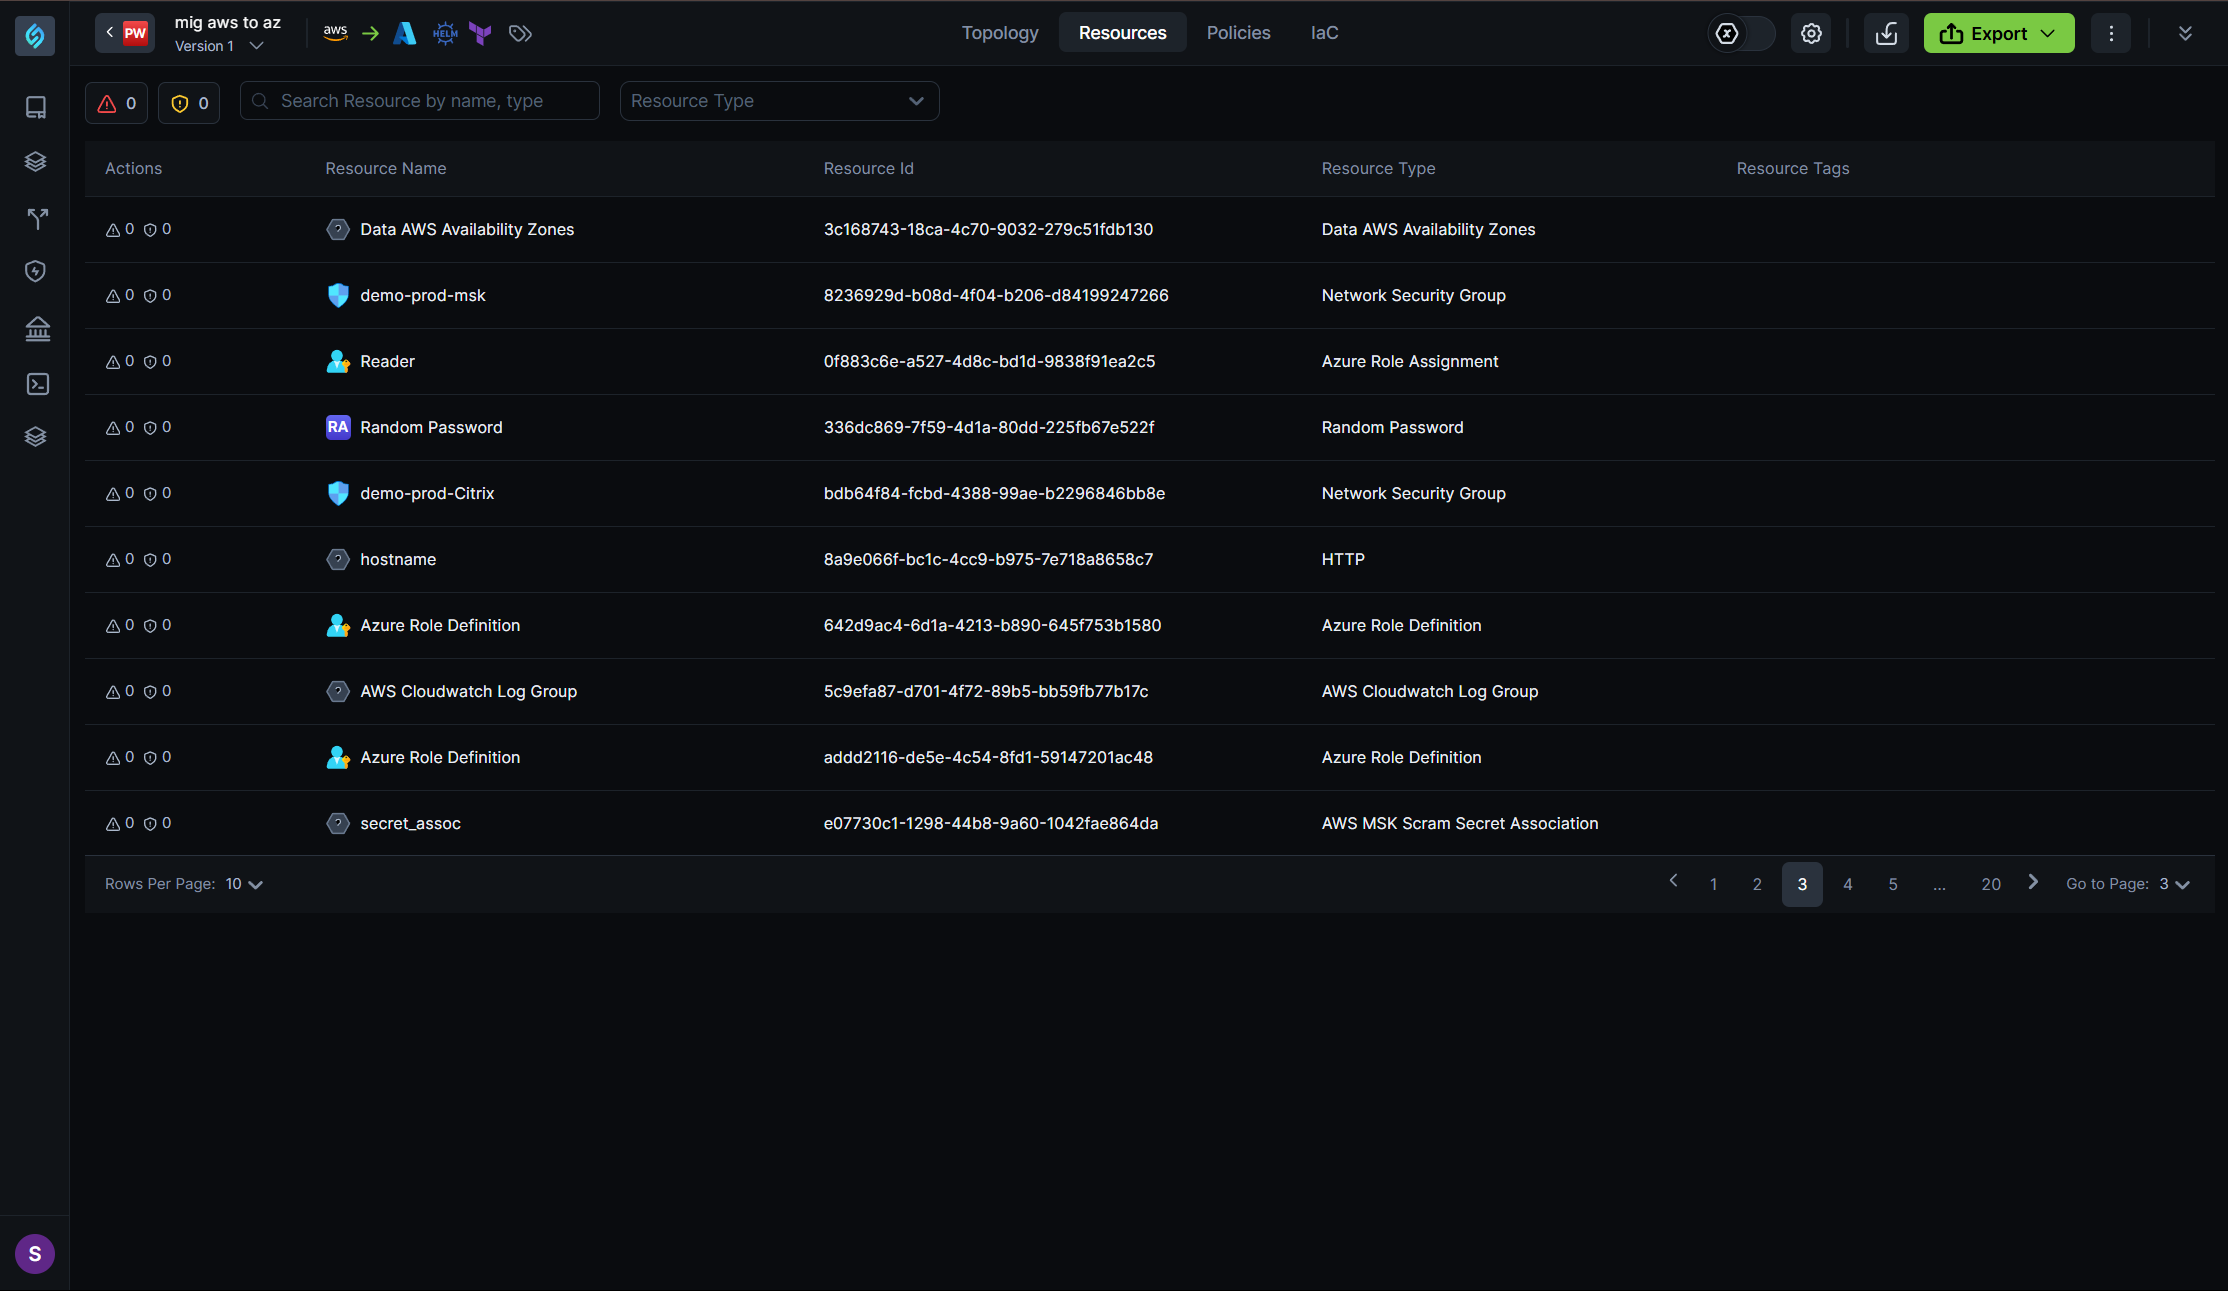
Task: Focus the Search Resource input field
Action: click(420, 101)
